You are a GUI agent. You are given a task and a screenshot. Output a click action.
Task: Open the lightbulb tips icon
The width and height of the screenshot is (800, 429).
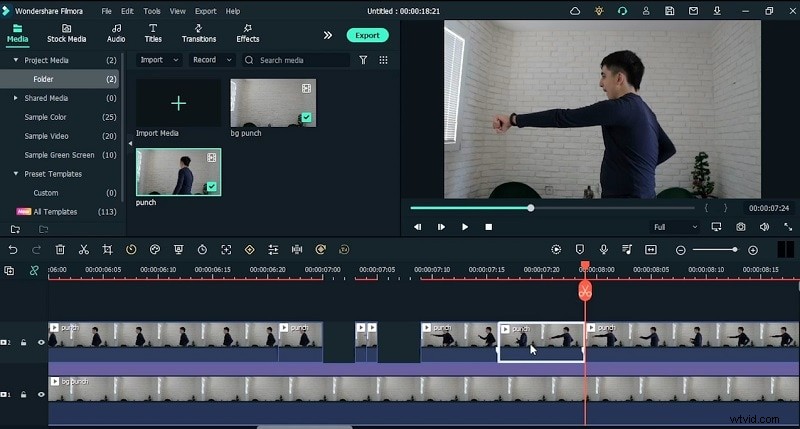(x=599, y=11)
